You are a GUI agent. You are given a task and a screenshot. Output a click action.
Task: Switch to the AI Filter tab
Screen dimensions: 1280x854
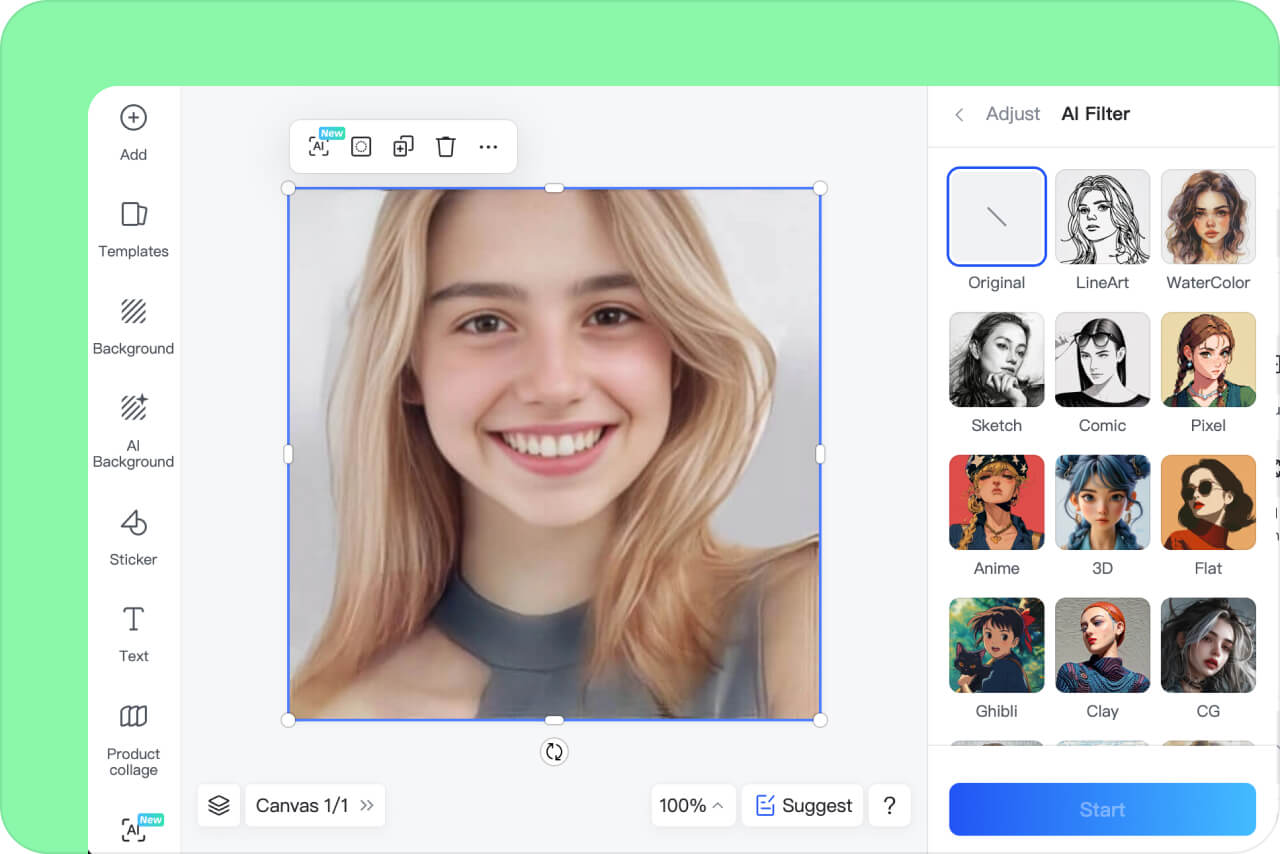[x=1096, y=114]
